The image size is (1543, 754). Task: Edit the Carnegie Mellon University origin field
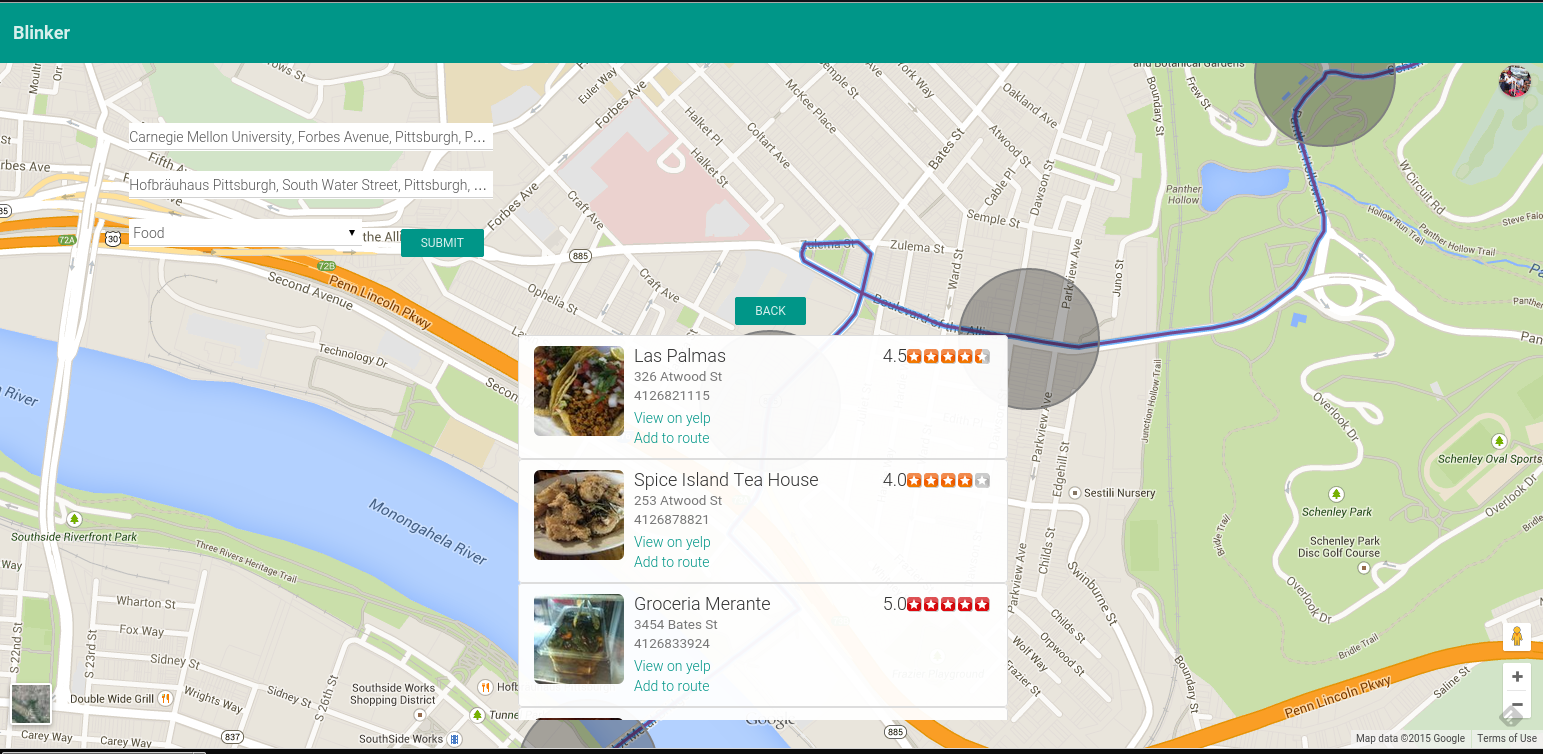pyautogui.click(x=310, y=137)
